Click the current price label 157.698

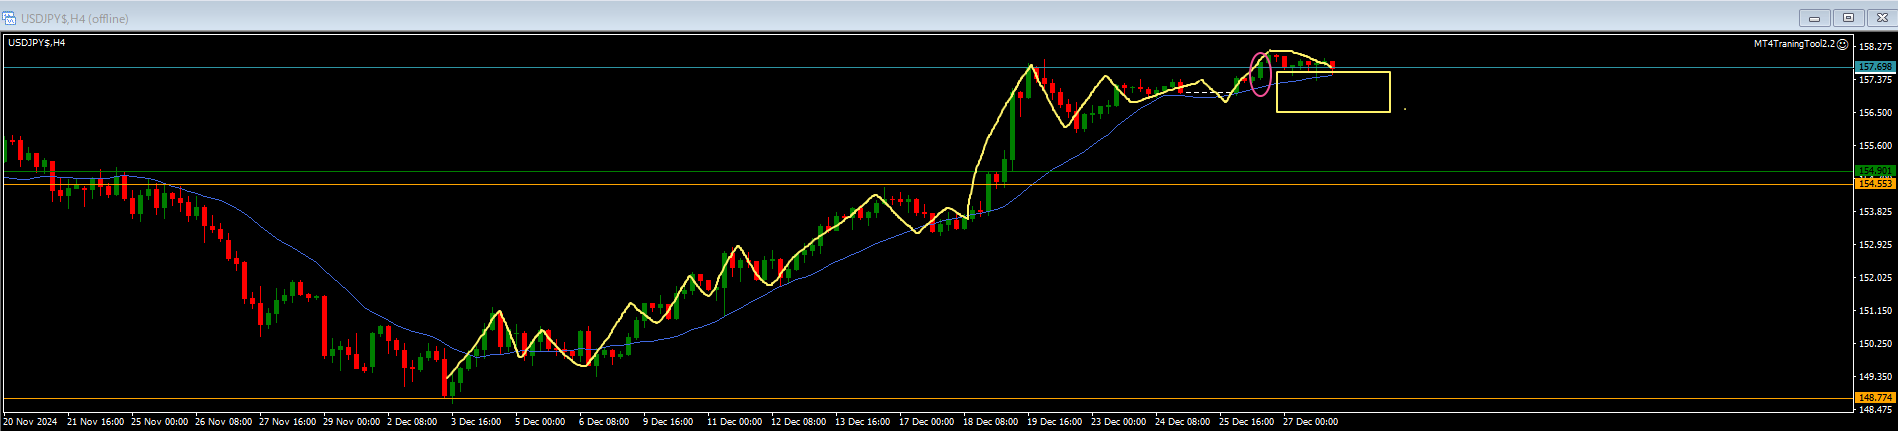coord(1874,67)
